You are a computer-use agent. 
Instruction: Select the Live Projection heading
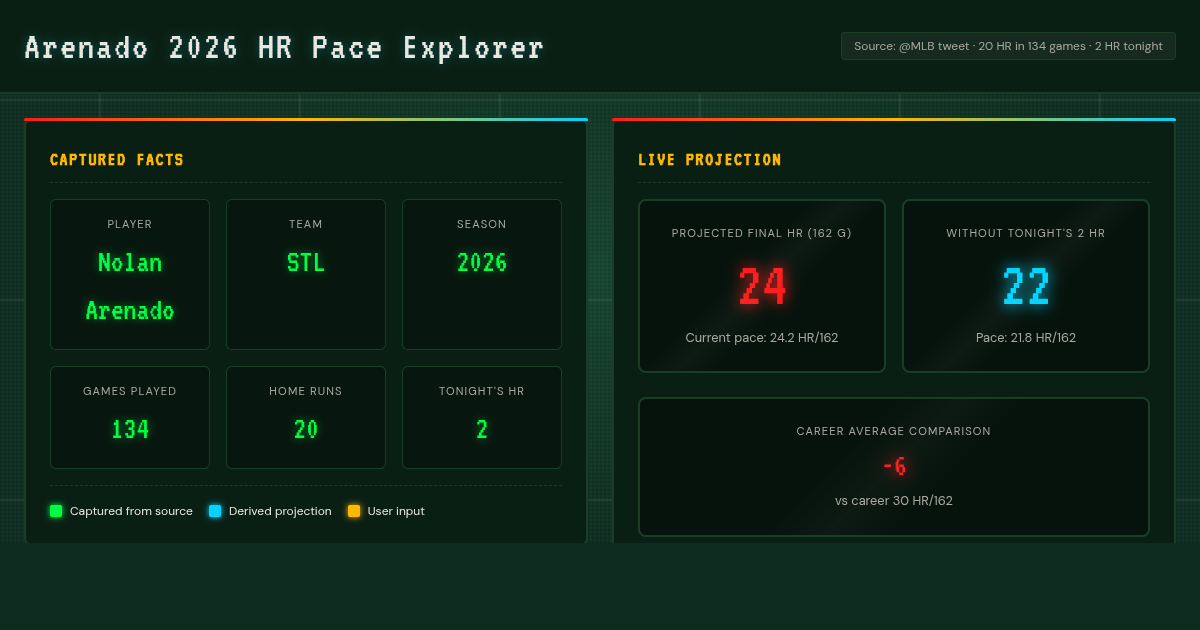coord(710,160)
